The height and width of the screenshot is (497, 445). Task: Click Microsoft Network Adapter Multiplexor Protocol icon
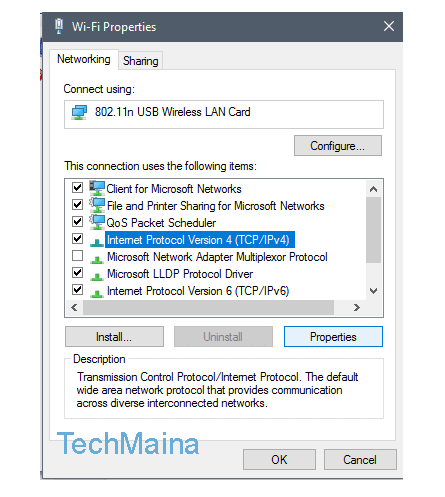click(x=97, y=259)
